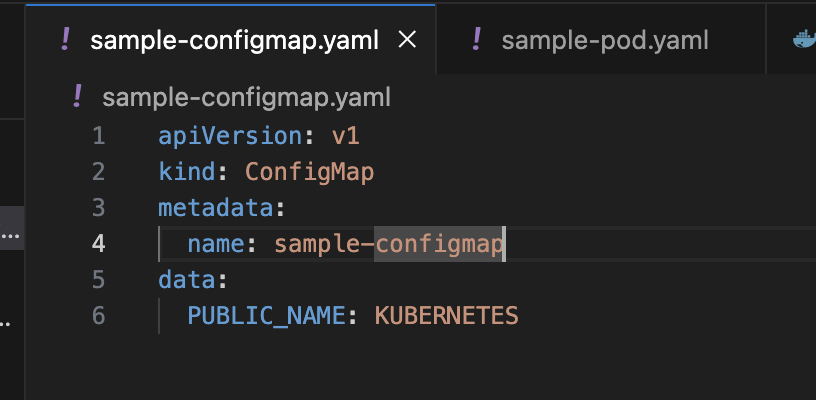Click the breadcrumb YAML file icon
Image resolution: width=816 pixels, height=400 pixels.
(x=77, y=97)
